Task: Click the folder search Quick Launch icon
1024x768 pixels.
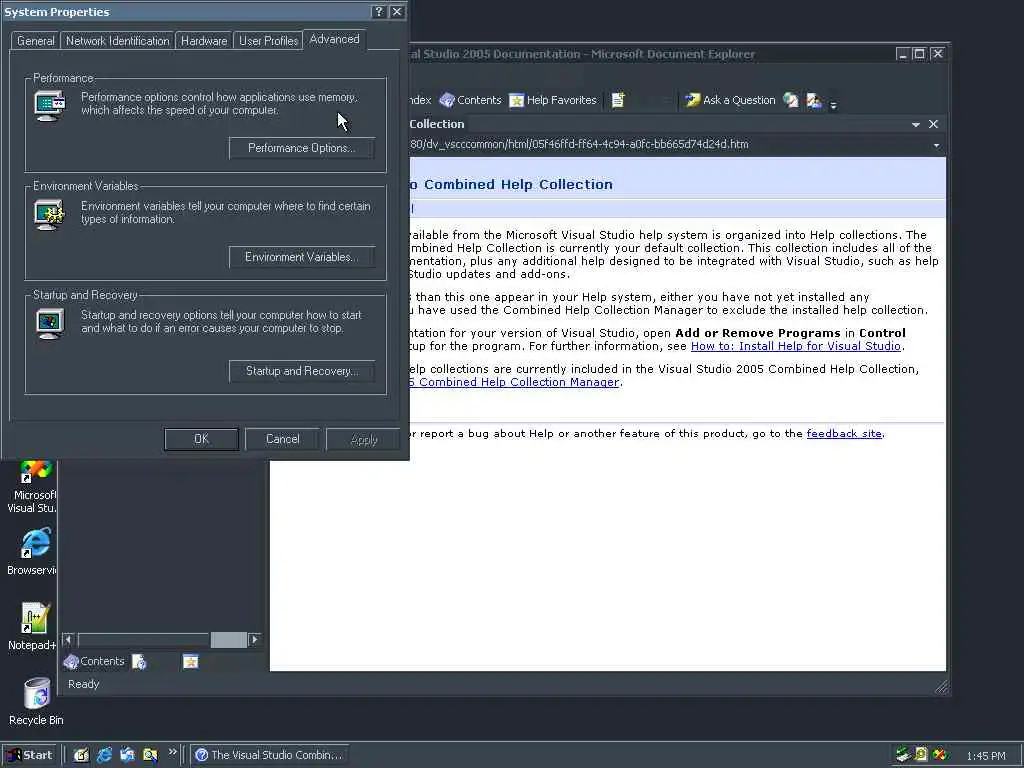Action: pos(150,755)
